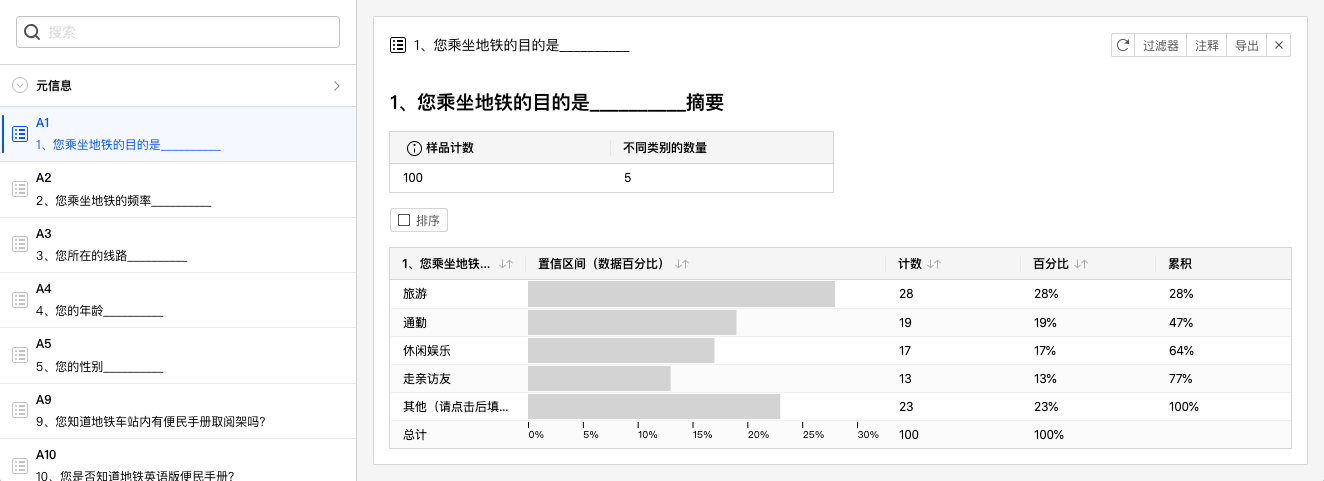Sort by the 计数 column arrows
Image resolution: width=1324 pixels, height=481 pixels.
pos(934,264)
